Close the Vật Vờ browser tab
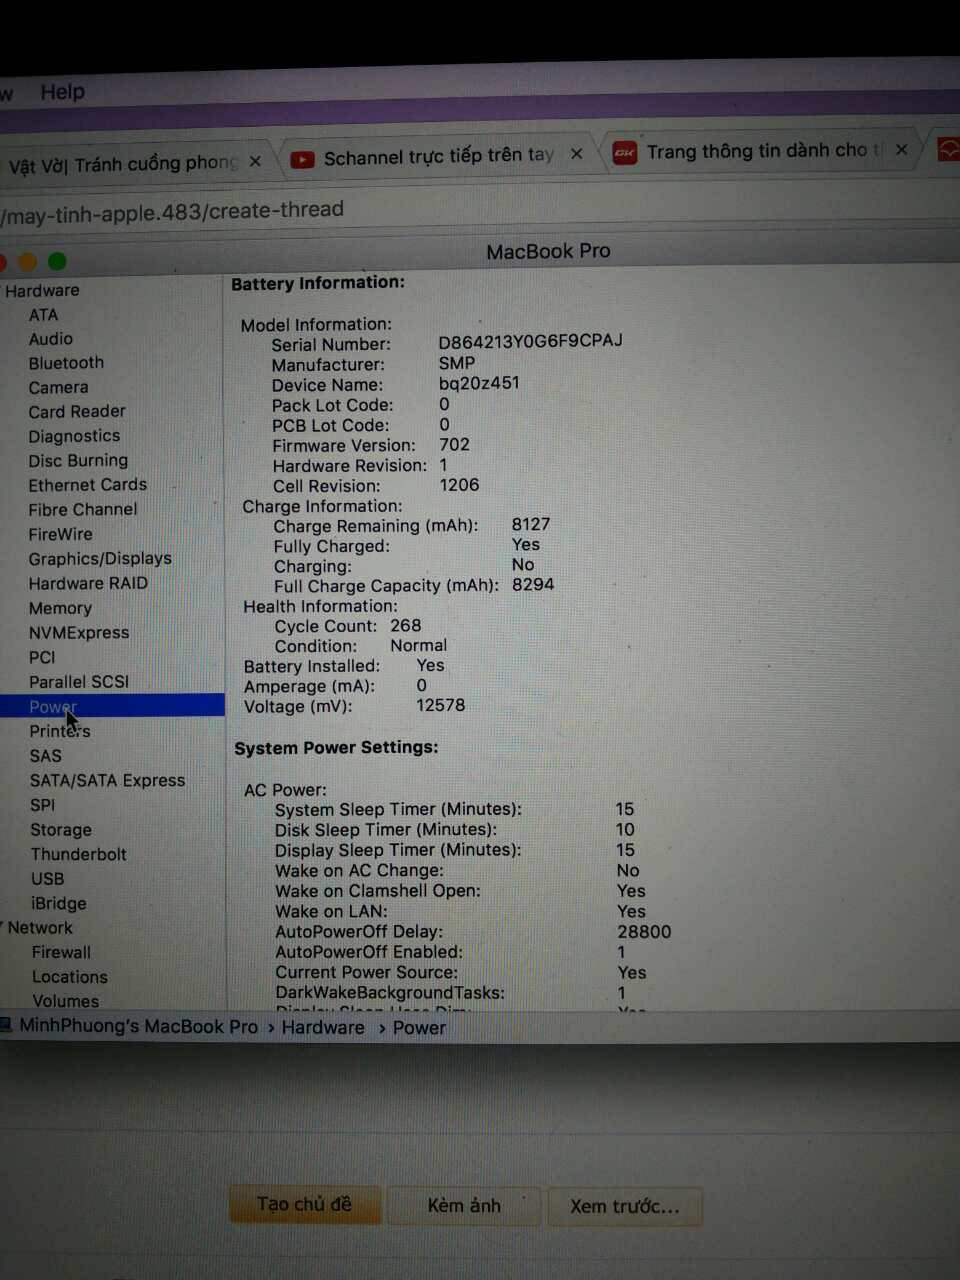The width and height of the screenshot is (960, 1280). click(255, 160)
